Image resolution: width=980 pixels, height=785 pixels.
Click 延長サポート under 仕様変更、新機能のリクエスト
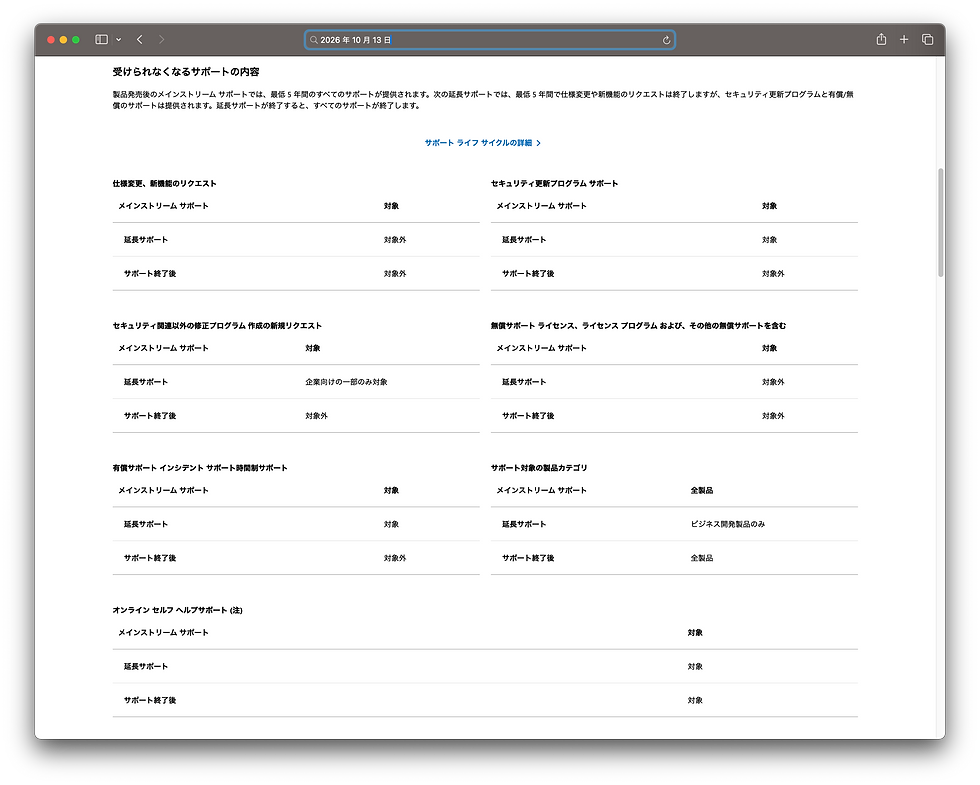(x=146, y=240)
